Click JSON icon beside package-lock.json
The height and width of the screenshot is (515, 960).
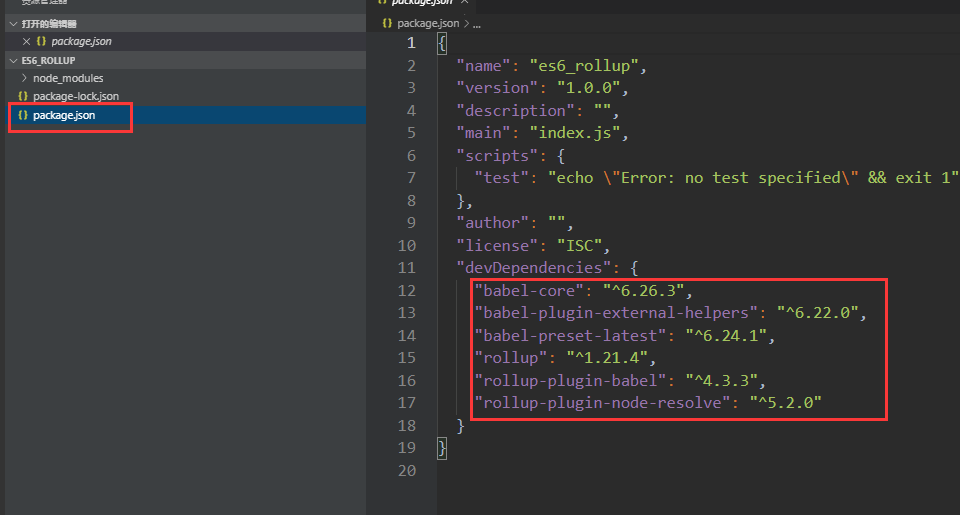[x=23, y=96]
